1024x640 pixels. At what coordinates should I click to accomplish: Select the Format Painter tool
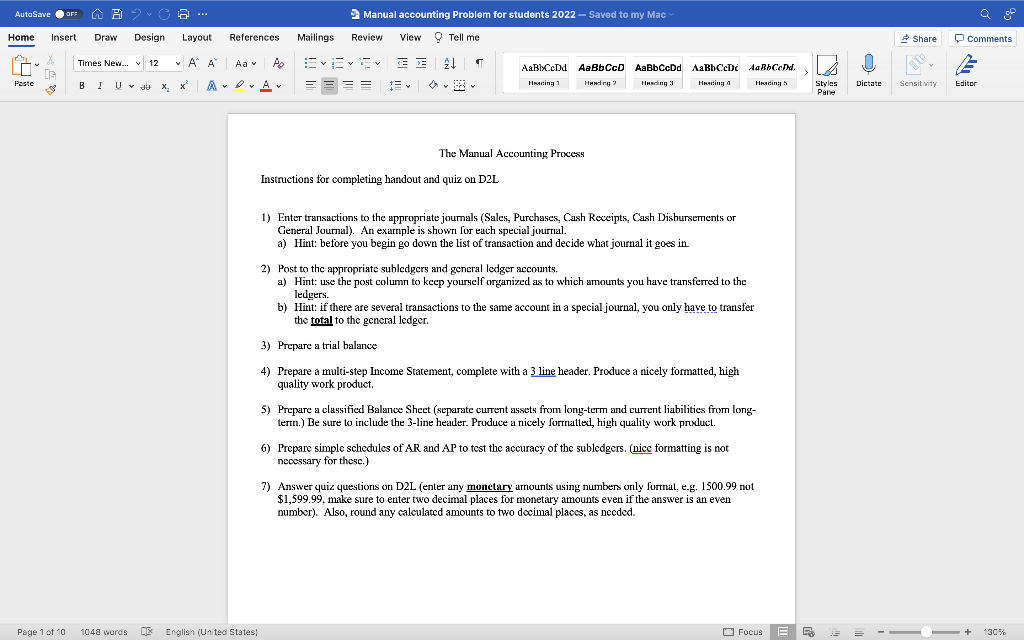49,88
